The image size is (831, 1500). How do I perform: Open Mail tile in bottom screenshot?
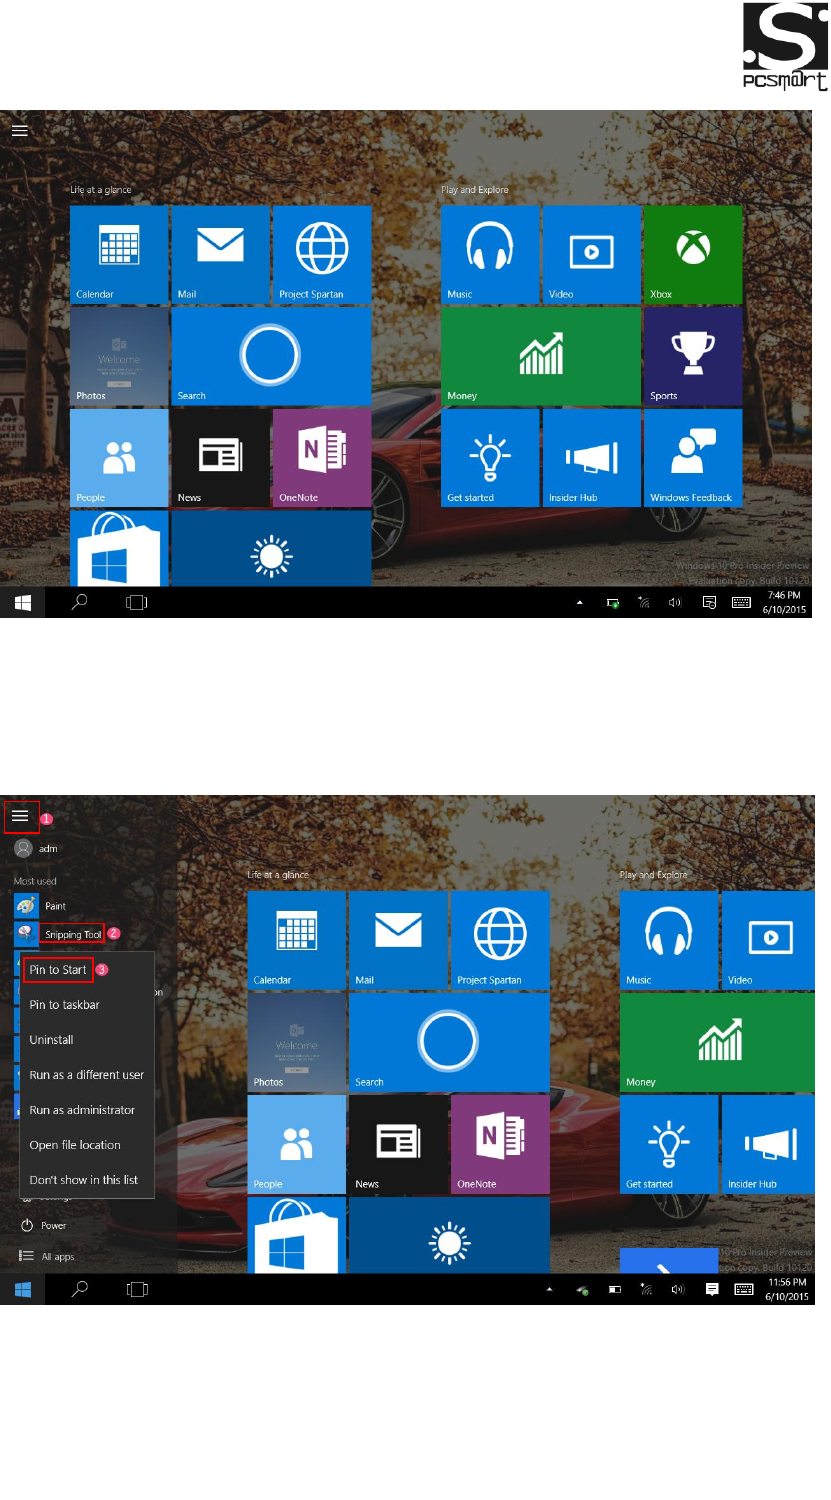coord(398,940)
